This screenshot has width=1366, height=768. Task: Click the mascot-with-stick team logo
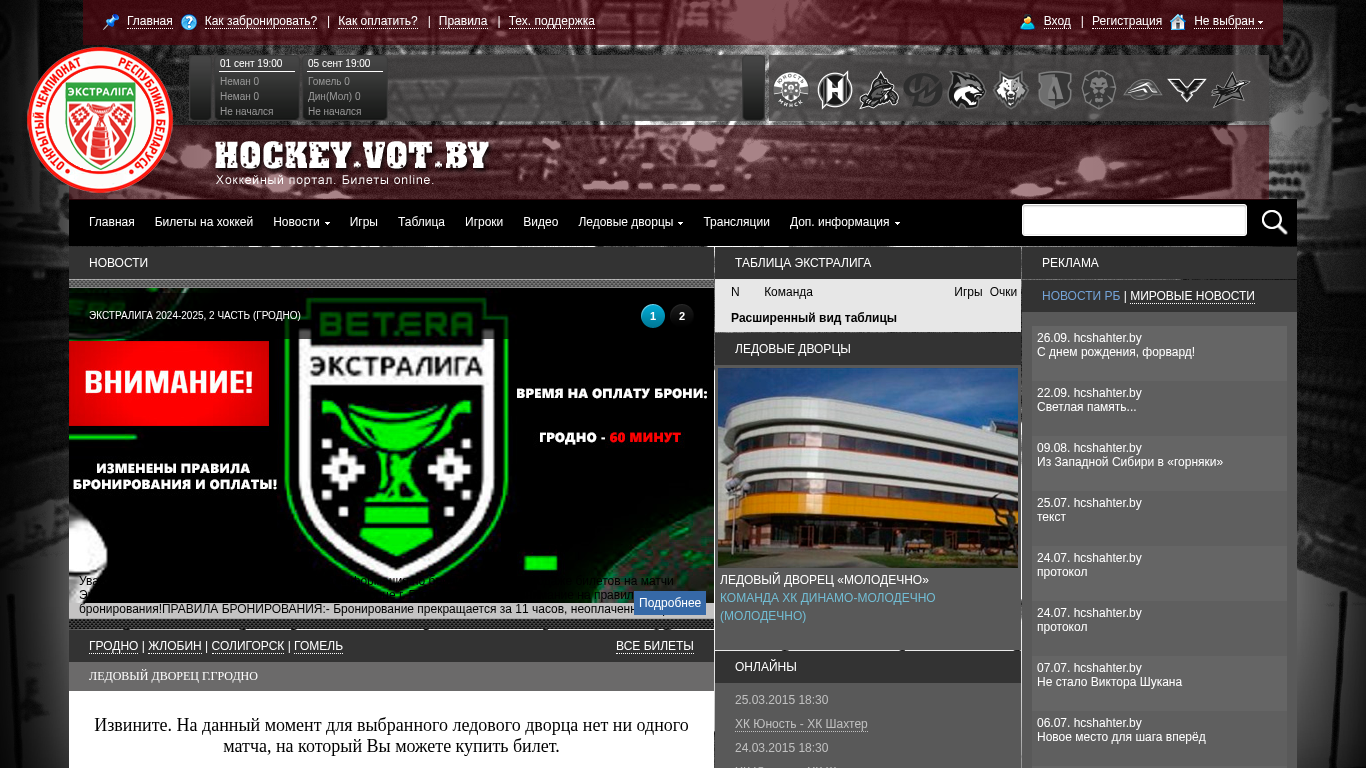point(879,90)
